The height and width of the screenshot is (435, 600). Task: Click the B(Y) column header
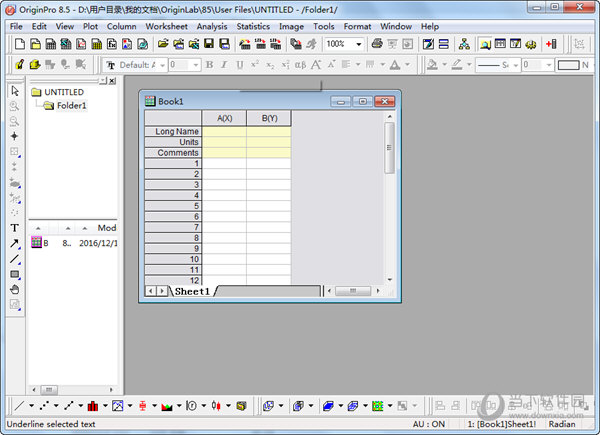269,118
